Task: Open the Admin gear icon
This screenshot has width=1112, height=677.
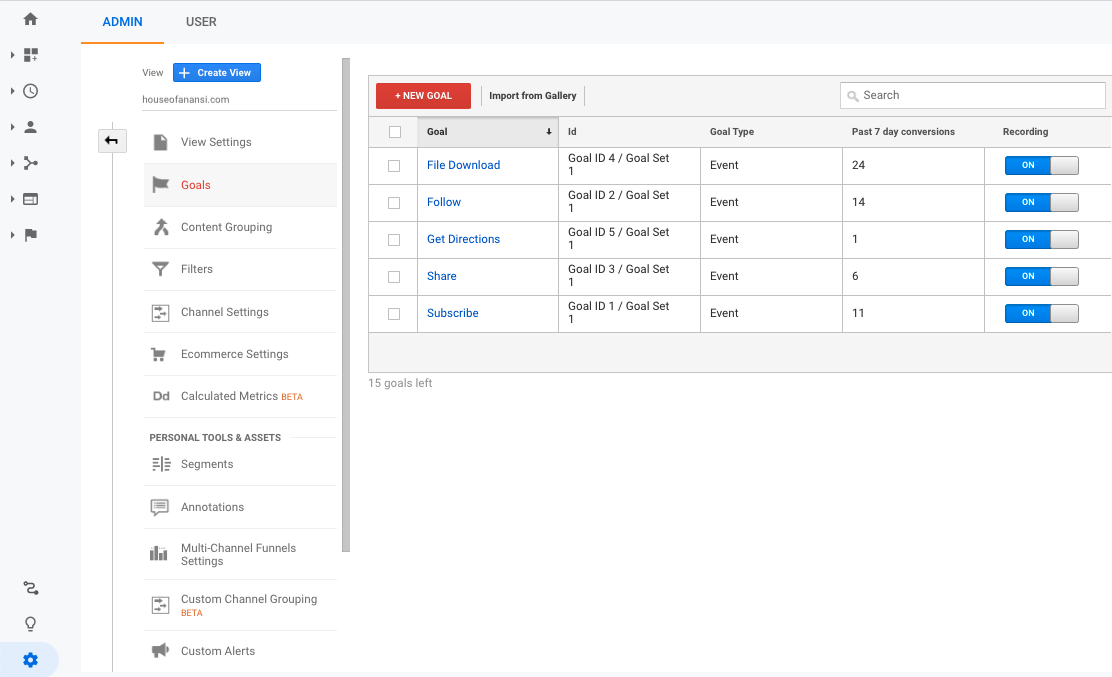Action: (x=30, y=660)
